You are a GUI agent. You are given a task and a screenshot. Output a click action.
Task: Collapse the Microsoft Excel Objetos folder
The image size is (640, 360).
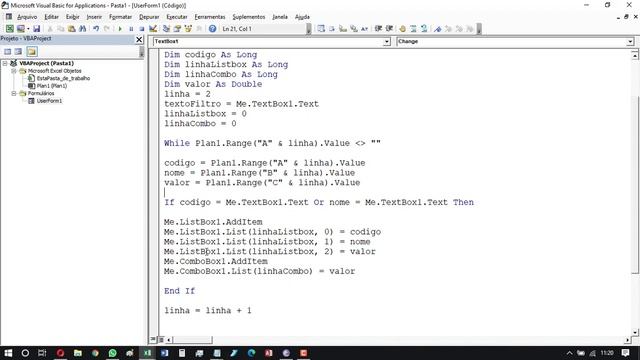point(14,71)
